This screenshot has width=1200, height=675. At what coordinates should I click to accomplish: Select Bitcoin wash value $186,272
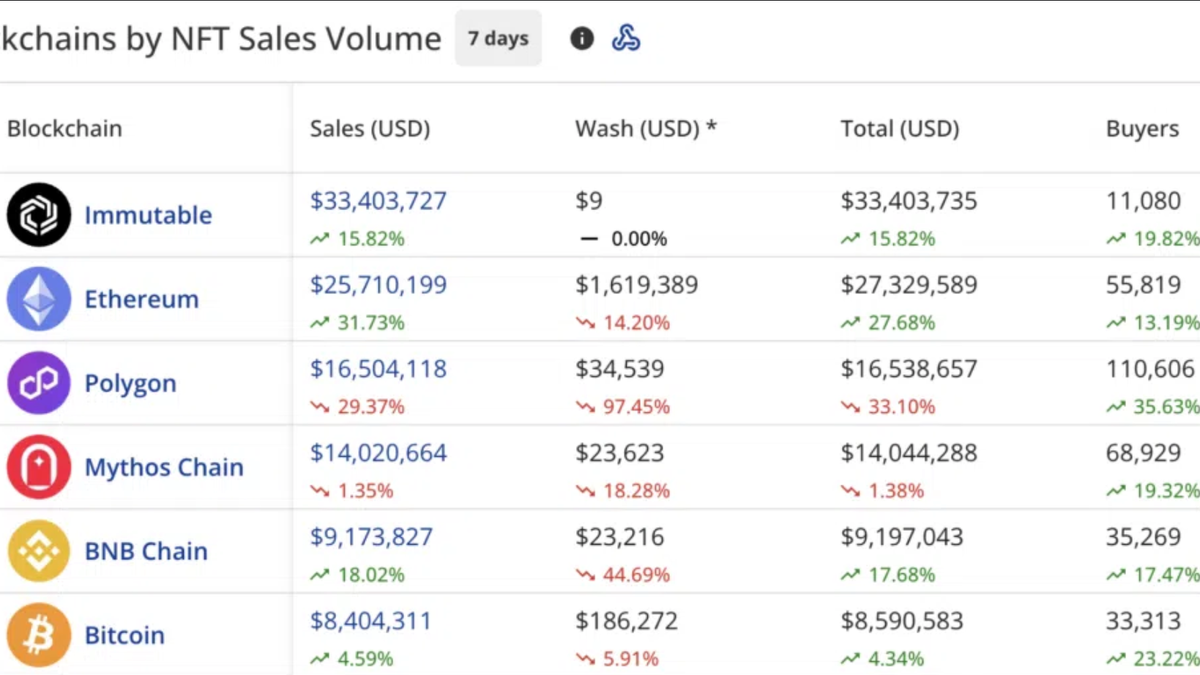tap(626, 621)
